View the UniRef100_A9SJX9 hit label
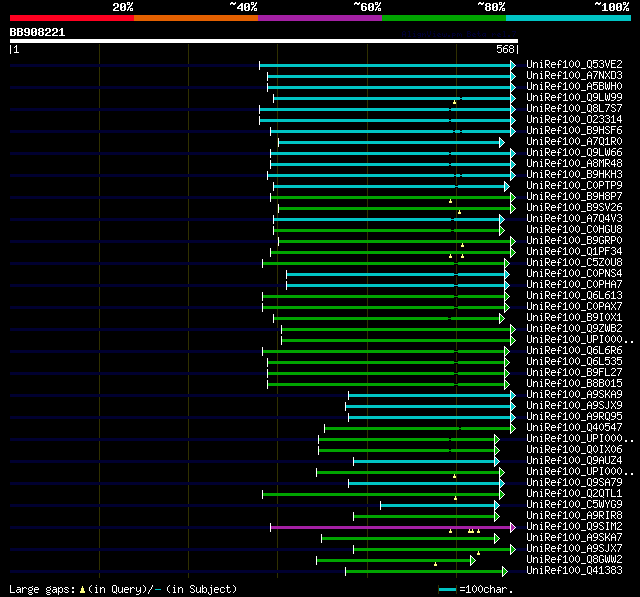640x597 pixels. click(574, 406)
